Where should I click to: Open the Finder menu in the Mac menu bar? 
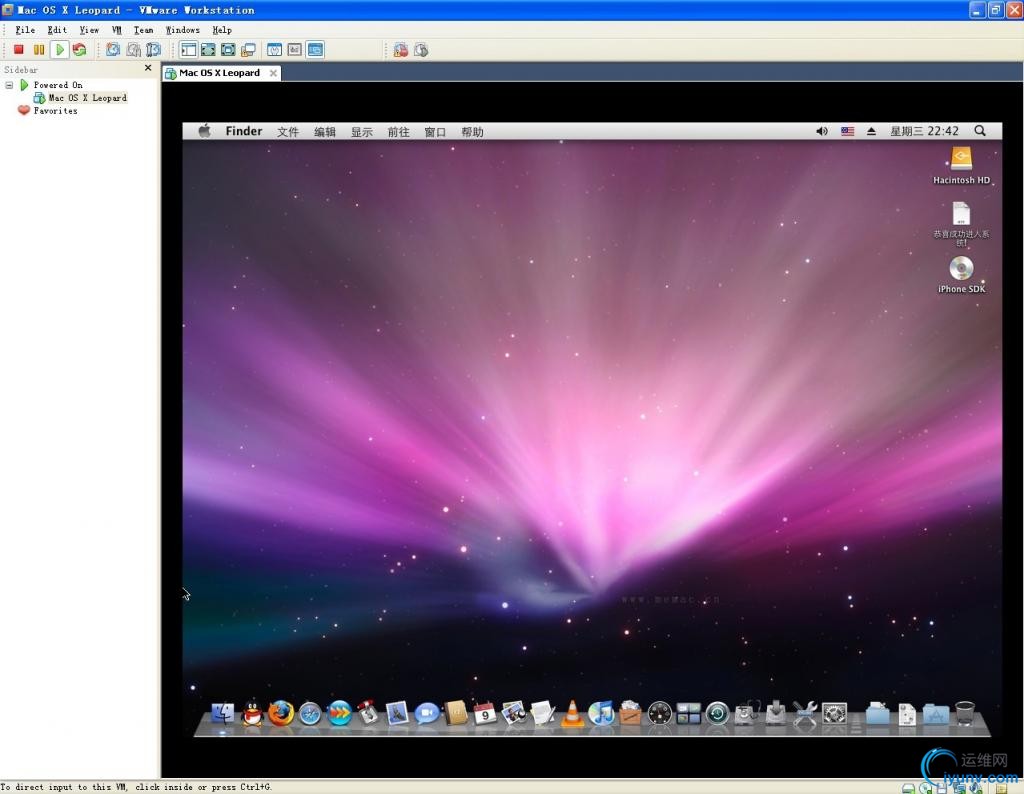click(x=244, y=131)
